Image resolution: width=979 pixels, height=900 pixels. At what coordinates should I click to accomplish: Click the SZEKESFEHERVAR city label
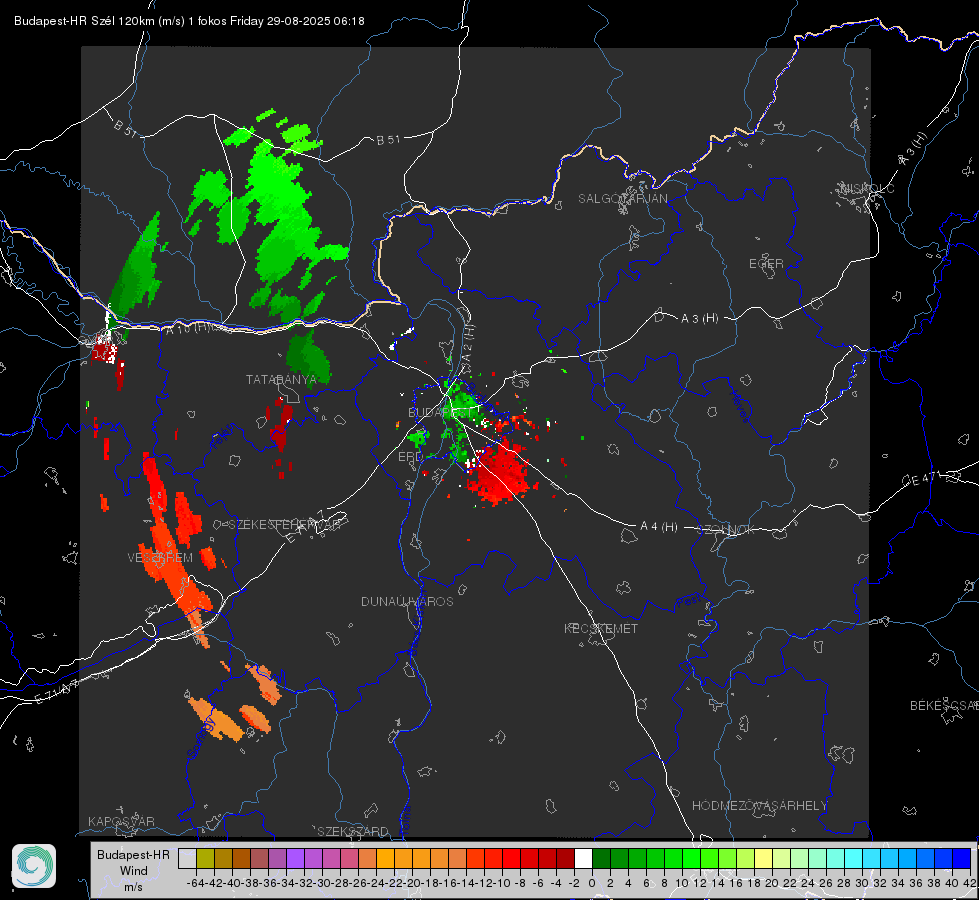pos(284,525)
